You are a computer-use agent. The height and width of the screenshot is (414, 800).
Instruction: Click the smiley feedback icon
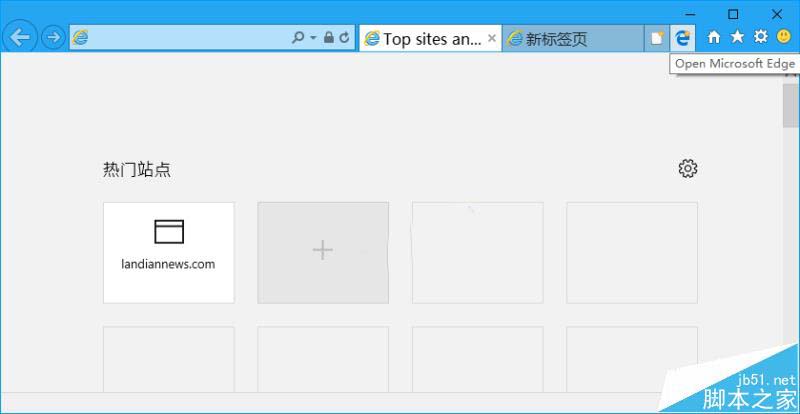pos(783,36)
